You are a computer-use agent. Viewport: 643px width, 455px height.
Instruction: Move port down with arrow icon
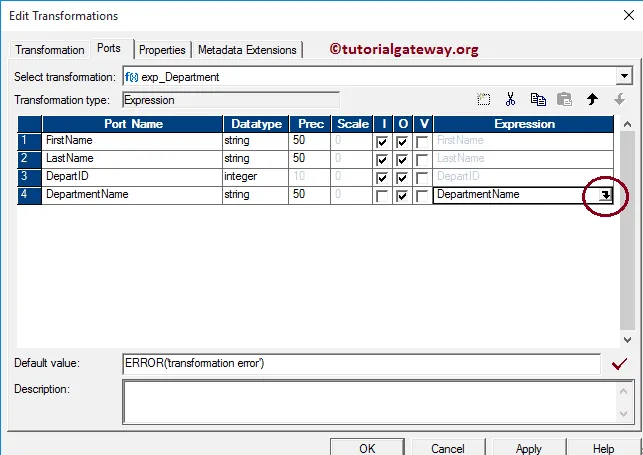click(618, 99)
